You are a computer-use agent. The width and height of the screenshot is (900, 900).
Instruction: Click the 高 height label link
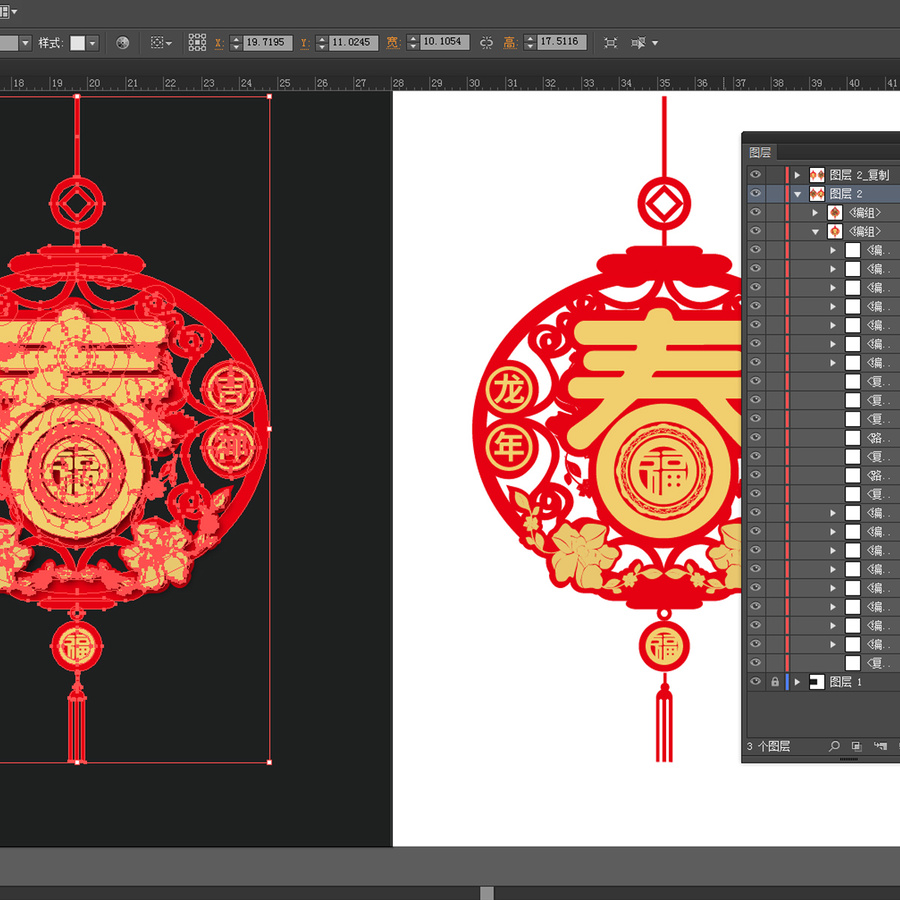[510, 42]
